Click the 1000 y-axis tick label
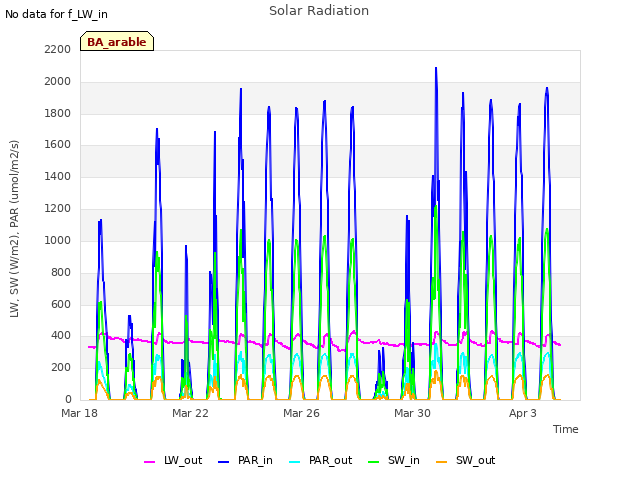This screenshot has height=480, width=640. pos(58,240)
